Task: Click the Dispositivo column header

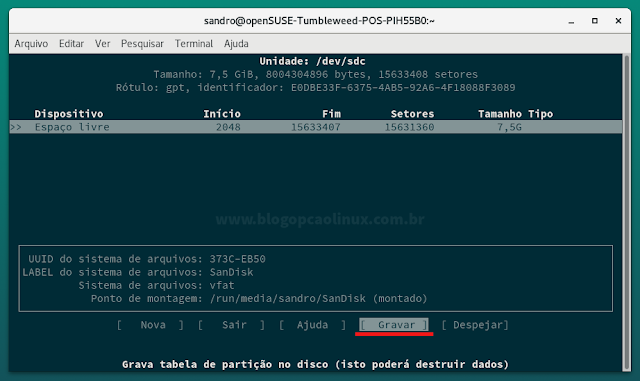Action: click(69, 114)
